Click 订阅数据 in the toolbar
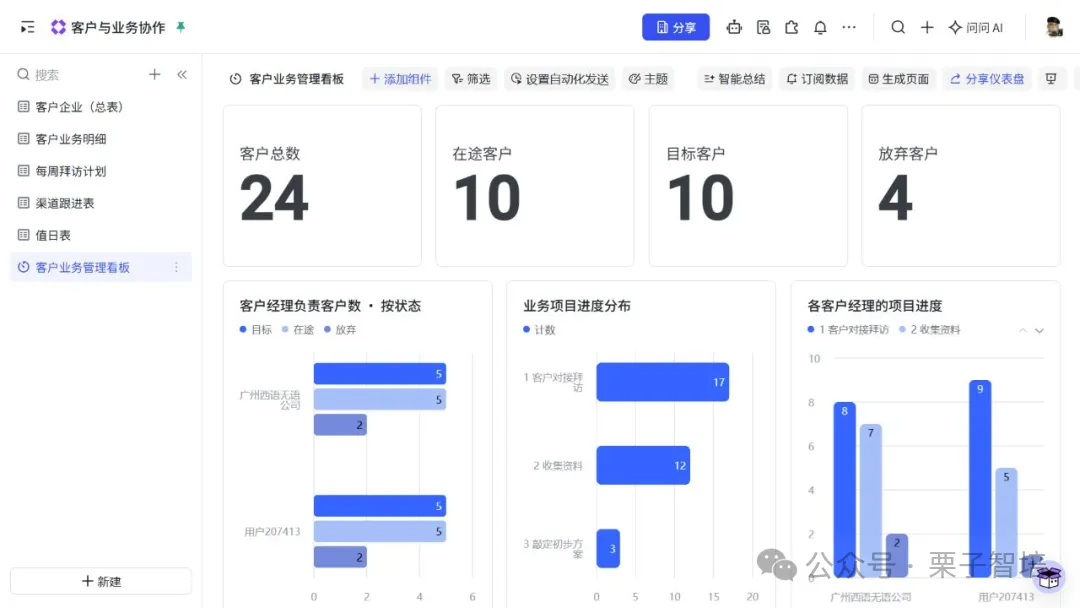 click(x=817, y=79)
